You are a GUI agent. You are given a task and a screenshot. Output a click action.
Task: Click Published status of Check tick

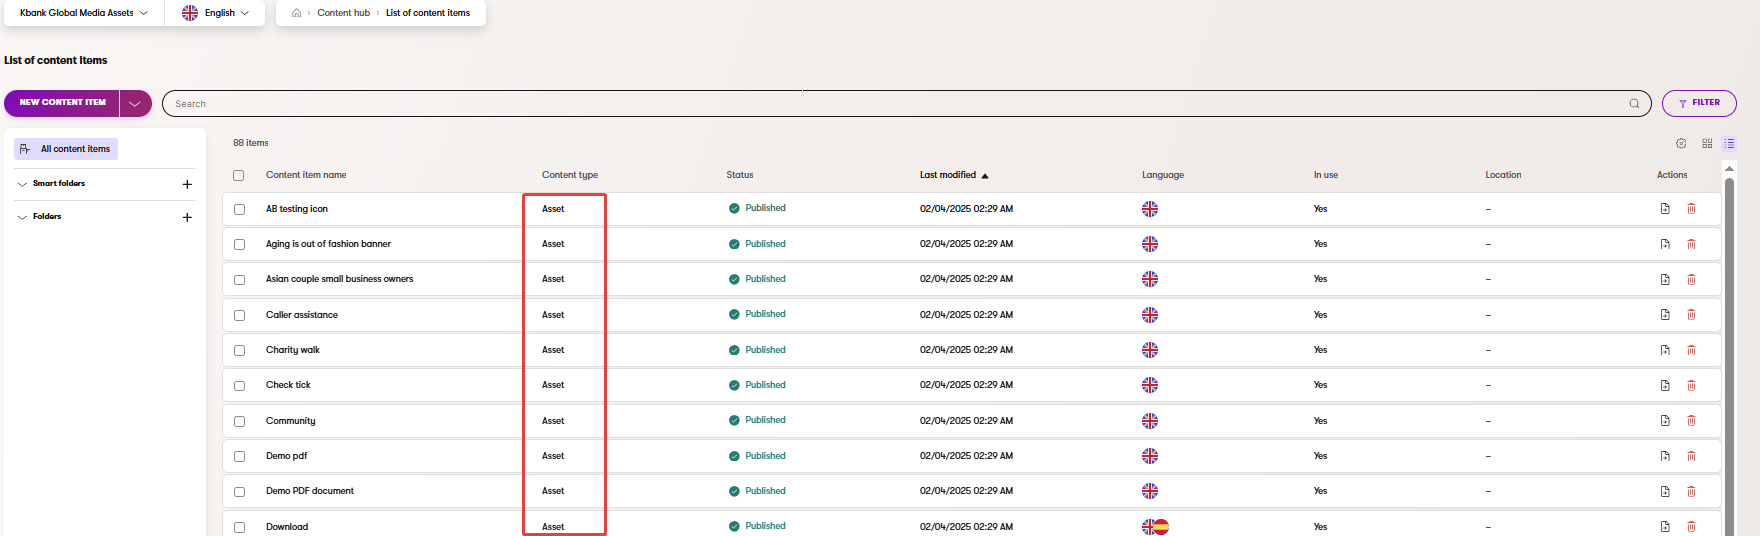coord(757,385)
